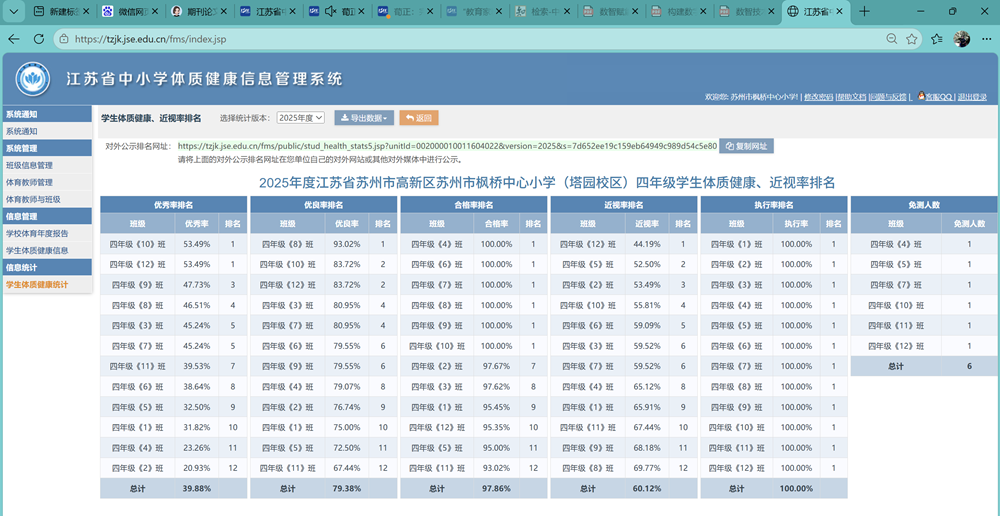Click the orange 返回 button
1000x516 pixels.
pyautogui.click(x=419, y=118)
